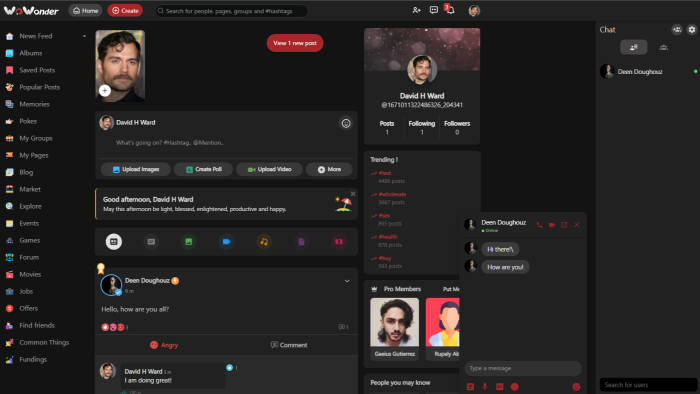Create group chat icon in Chat panel

[x=677, y=29]
